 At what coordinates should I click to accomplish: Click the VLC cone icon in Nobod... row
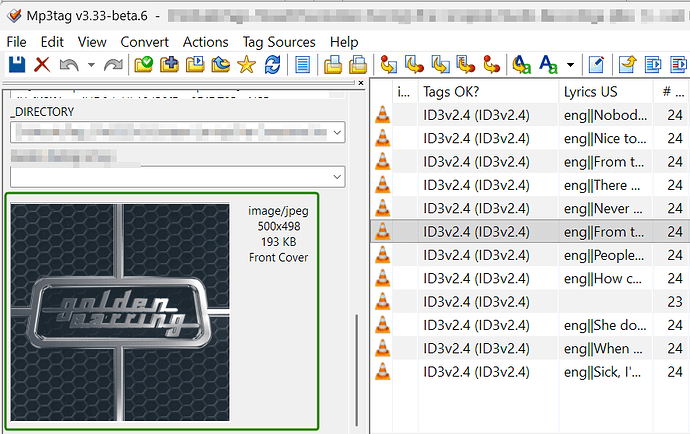coord(382,115)
